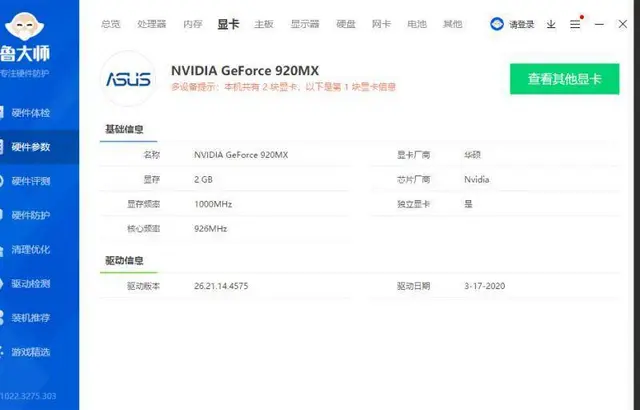Open the 其他 tab

453,24
